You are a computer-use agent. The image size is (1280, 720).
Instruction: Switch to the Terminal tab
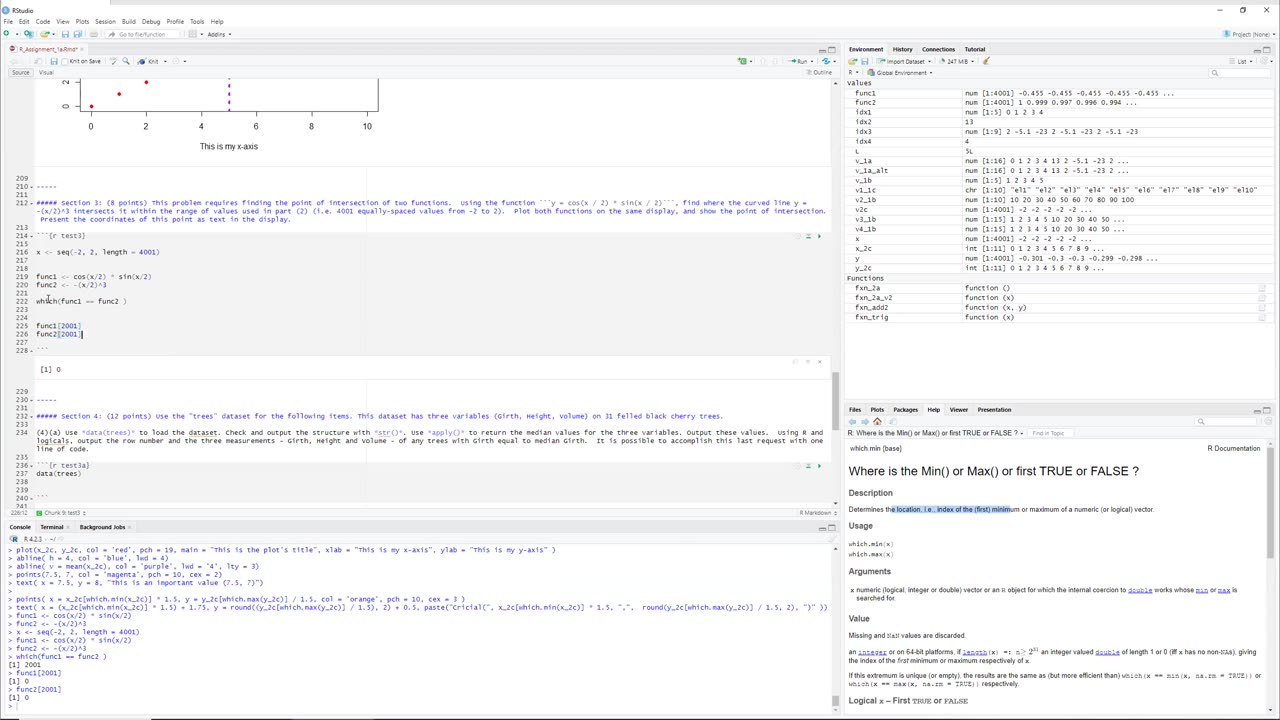[51, 527]
